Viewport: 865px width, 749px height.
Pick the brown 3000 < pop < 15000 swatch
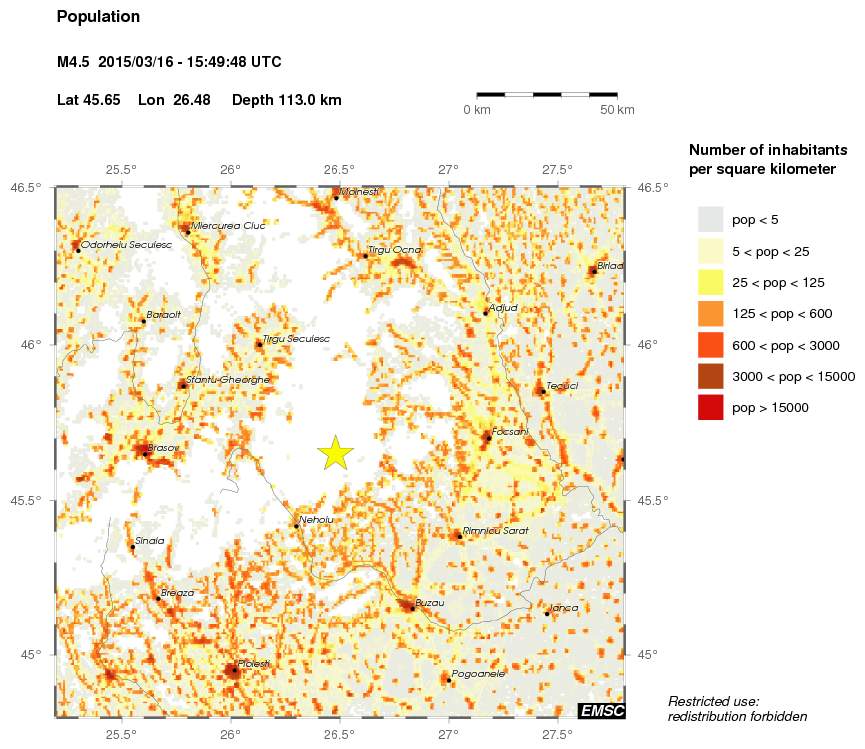[x=710, y=376]
